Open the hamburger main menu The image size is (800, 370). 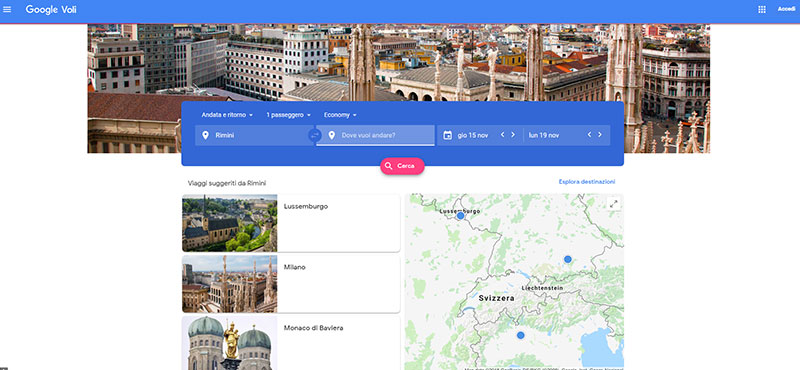[7, 9]
